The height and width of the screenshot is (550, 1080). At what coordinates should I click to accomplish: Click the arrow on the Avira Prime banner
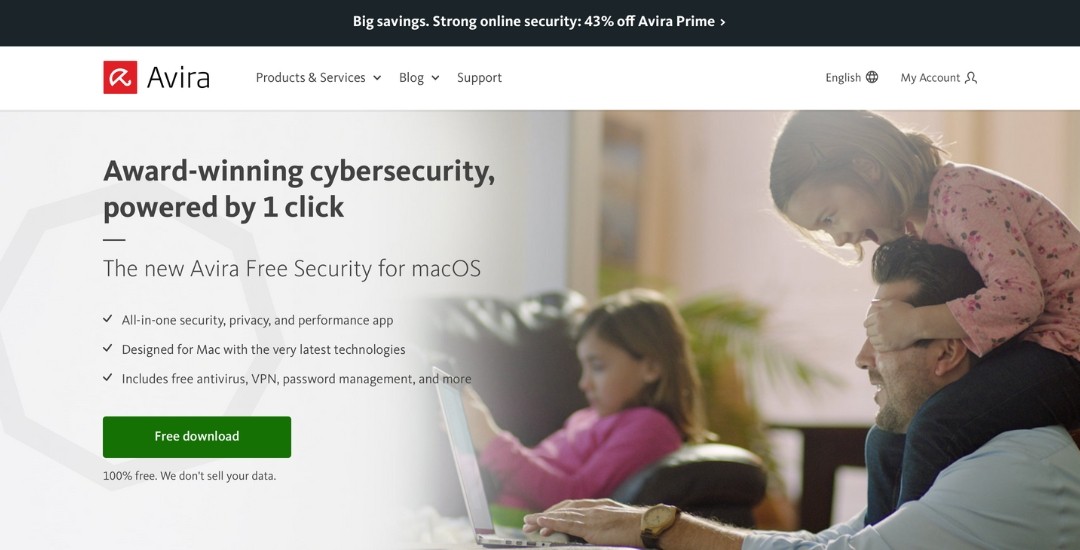coord(722,21)
